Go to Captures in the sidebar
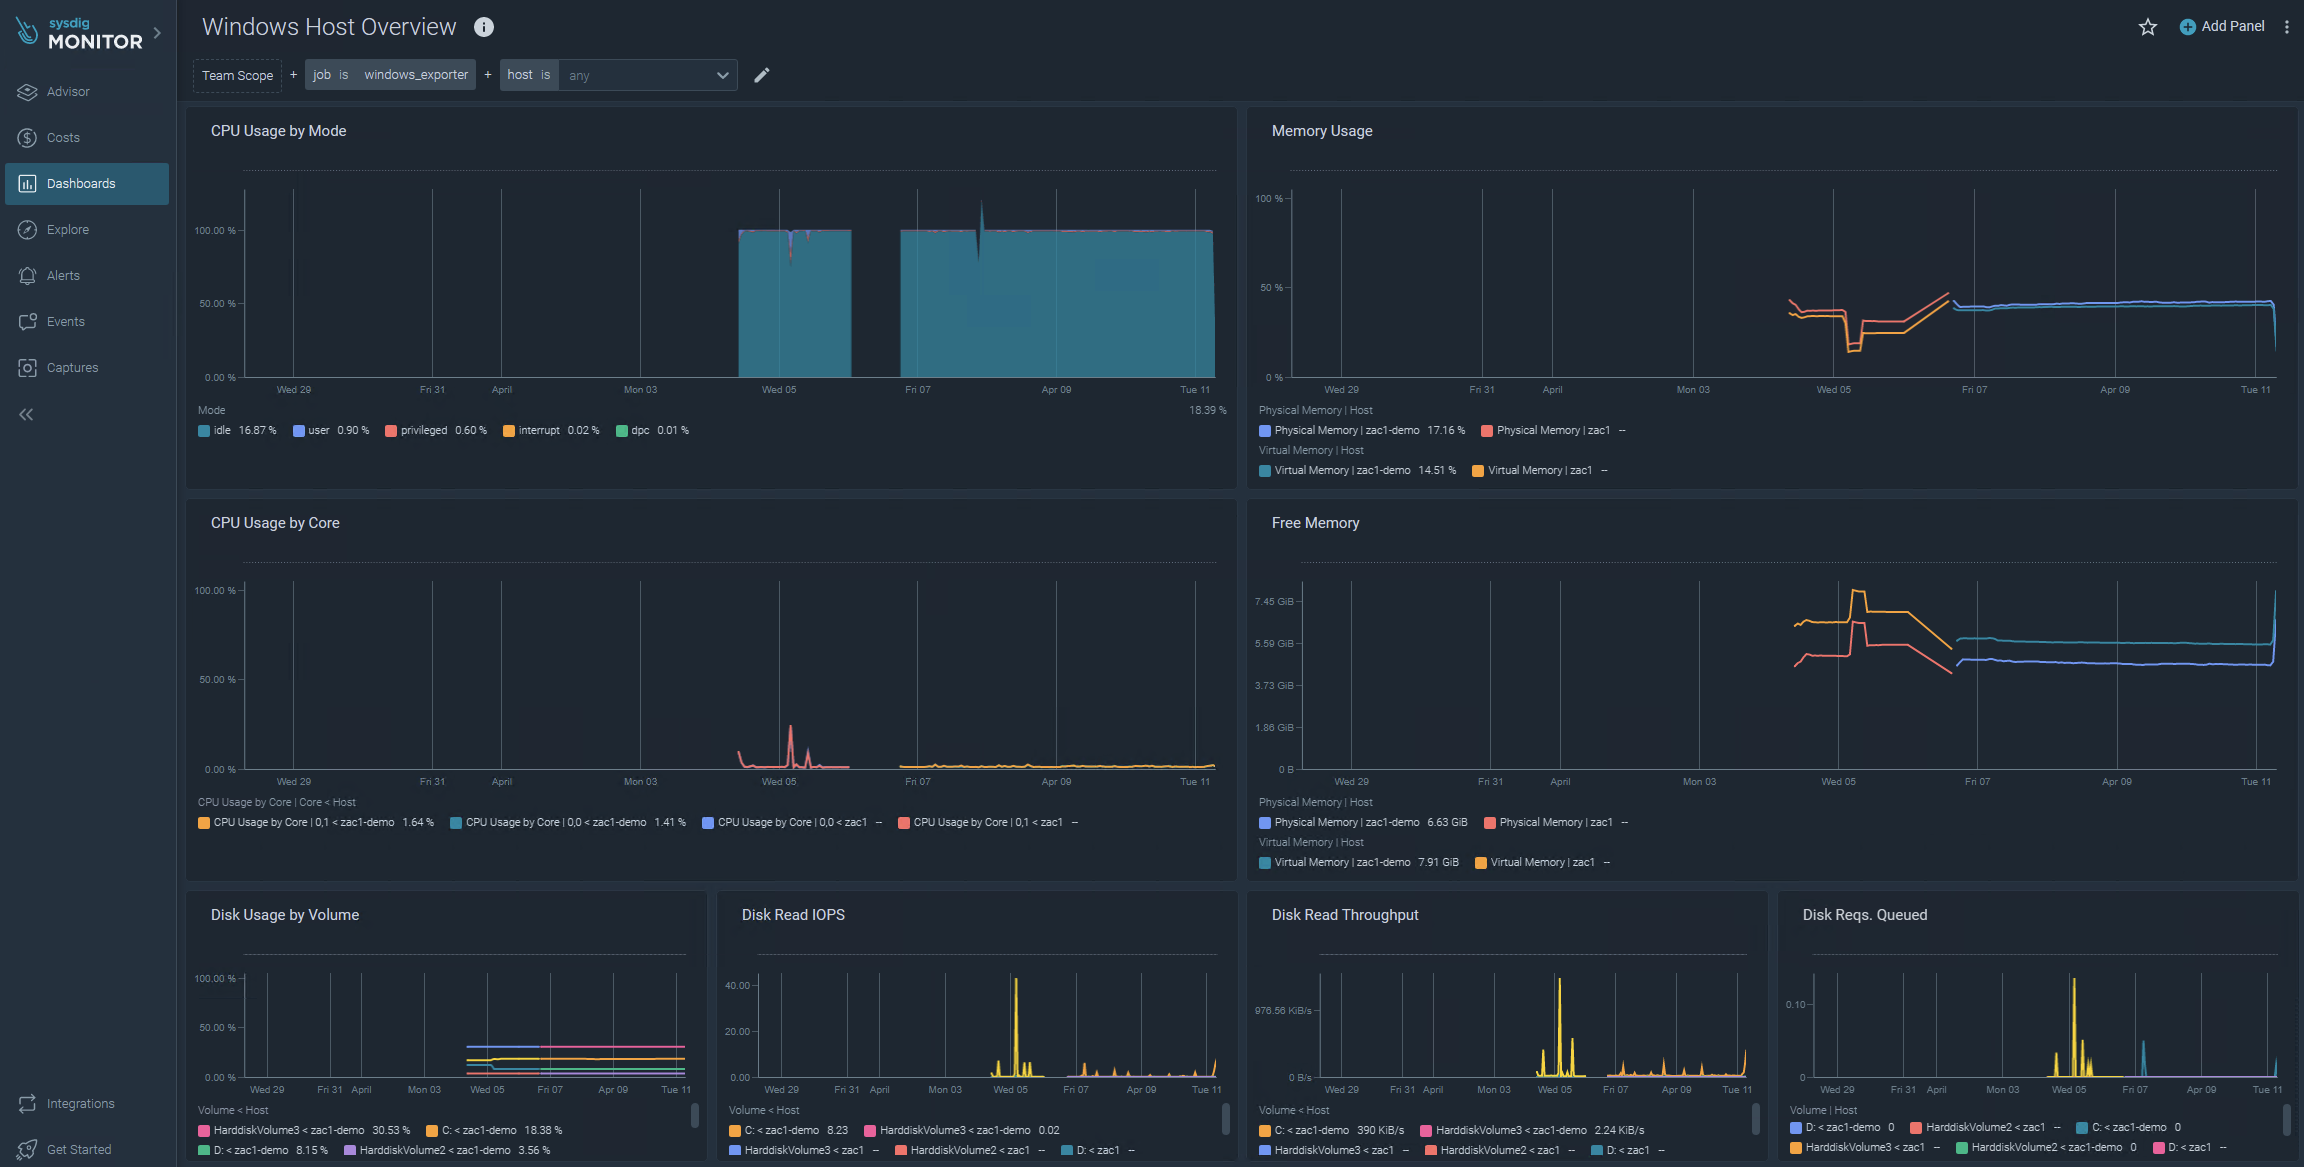The width and height of the screenshot is (2304, 1167). 72,368
